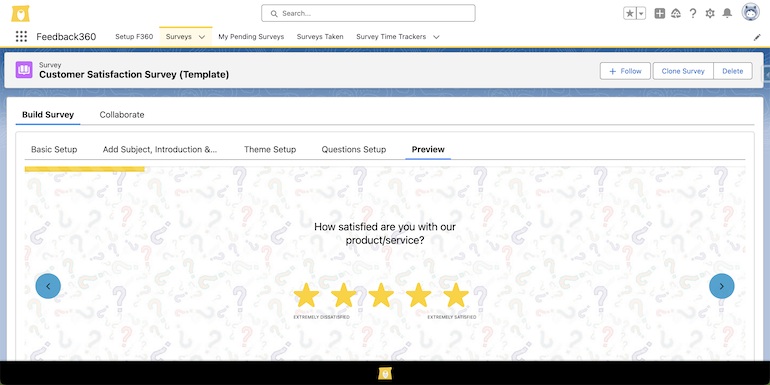Select the fourth star rating
Image resolution: width=770 pixels, height=385 pixels.
click(x=418, y=295)
